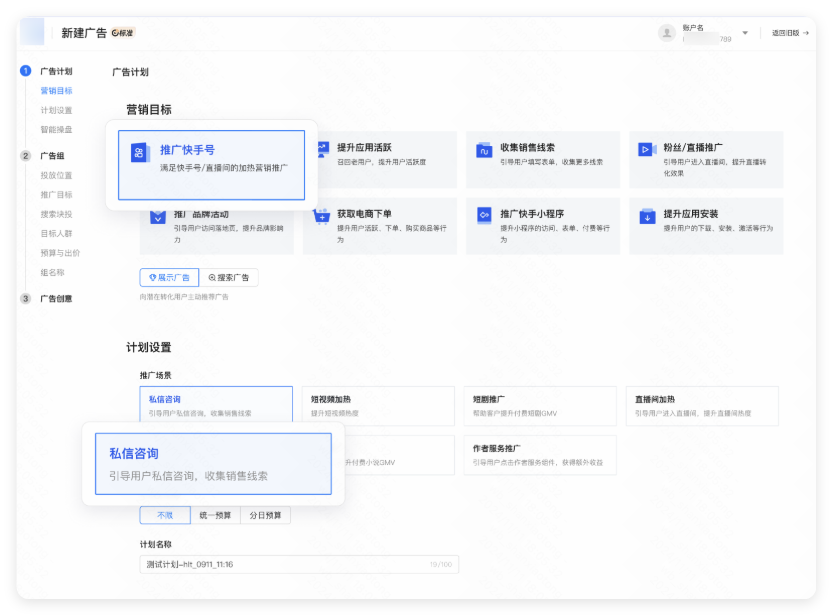
Task: Click the 获取电商下单 cart icon
Action: click(x=321, y=217)
